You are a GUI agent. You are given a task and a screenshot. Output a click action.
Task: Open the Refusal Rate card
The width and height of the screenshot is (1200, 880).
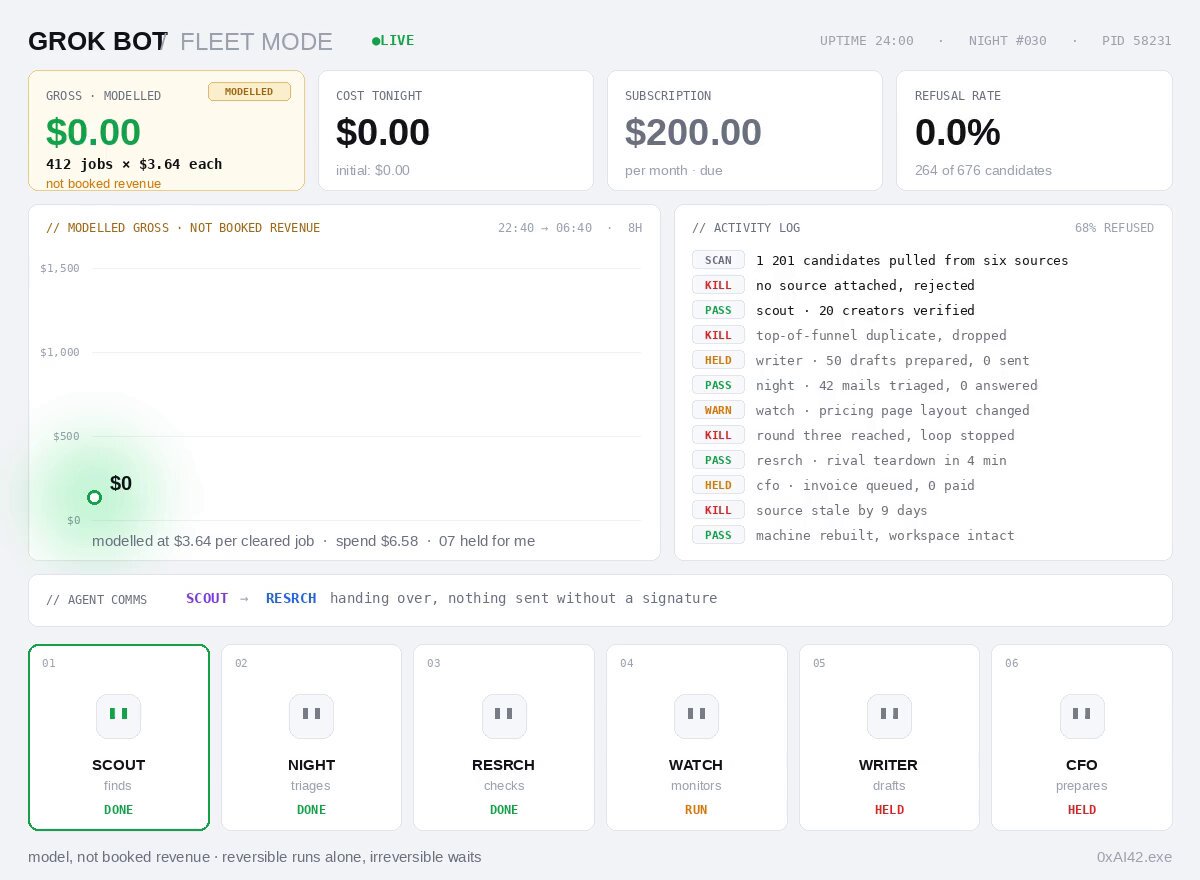[x=1034, y=130]
